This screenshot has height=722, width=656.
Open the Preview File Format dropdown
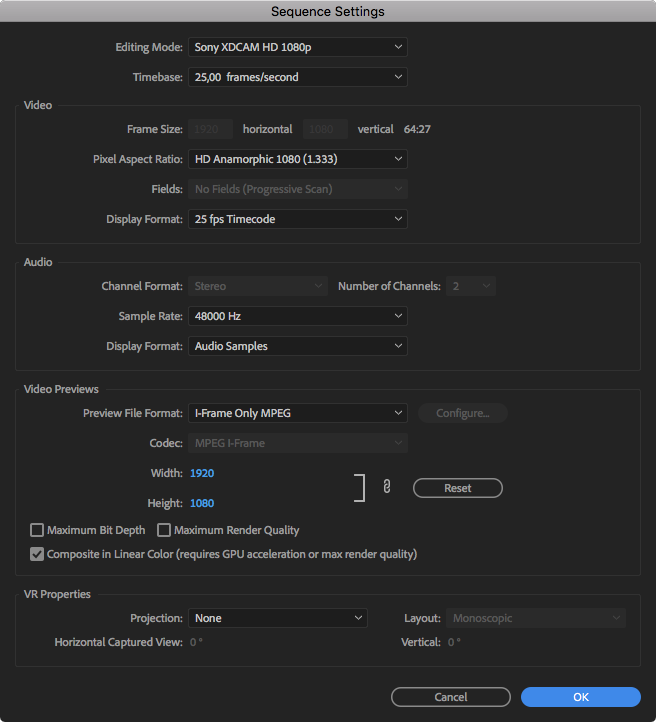(298, 413)
